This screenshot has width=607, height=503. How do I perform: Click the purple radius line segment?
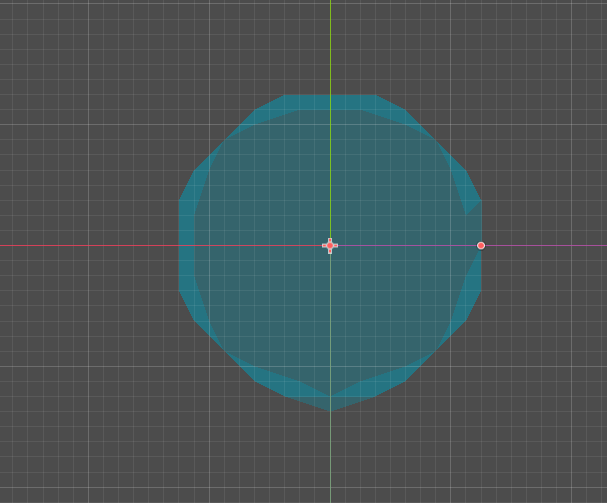pyautogui.click(x=406, y=245)
